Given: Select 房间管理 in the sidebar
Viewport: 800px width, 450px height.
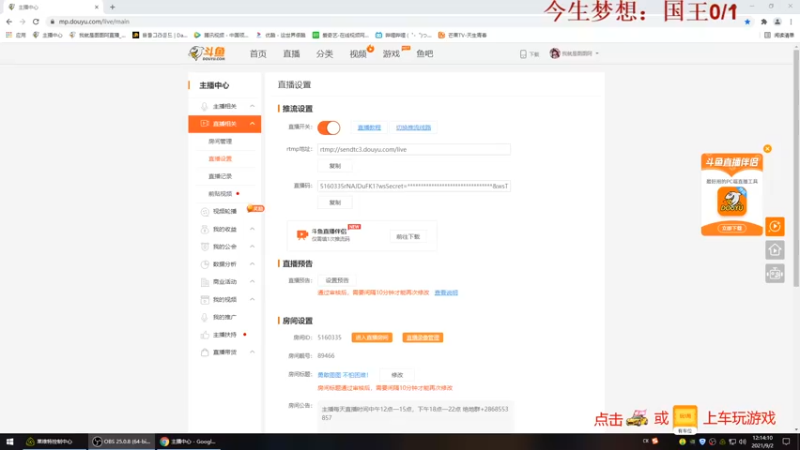Looking at the screenshot, I should [x=220, y=141].
